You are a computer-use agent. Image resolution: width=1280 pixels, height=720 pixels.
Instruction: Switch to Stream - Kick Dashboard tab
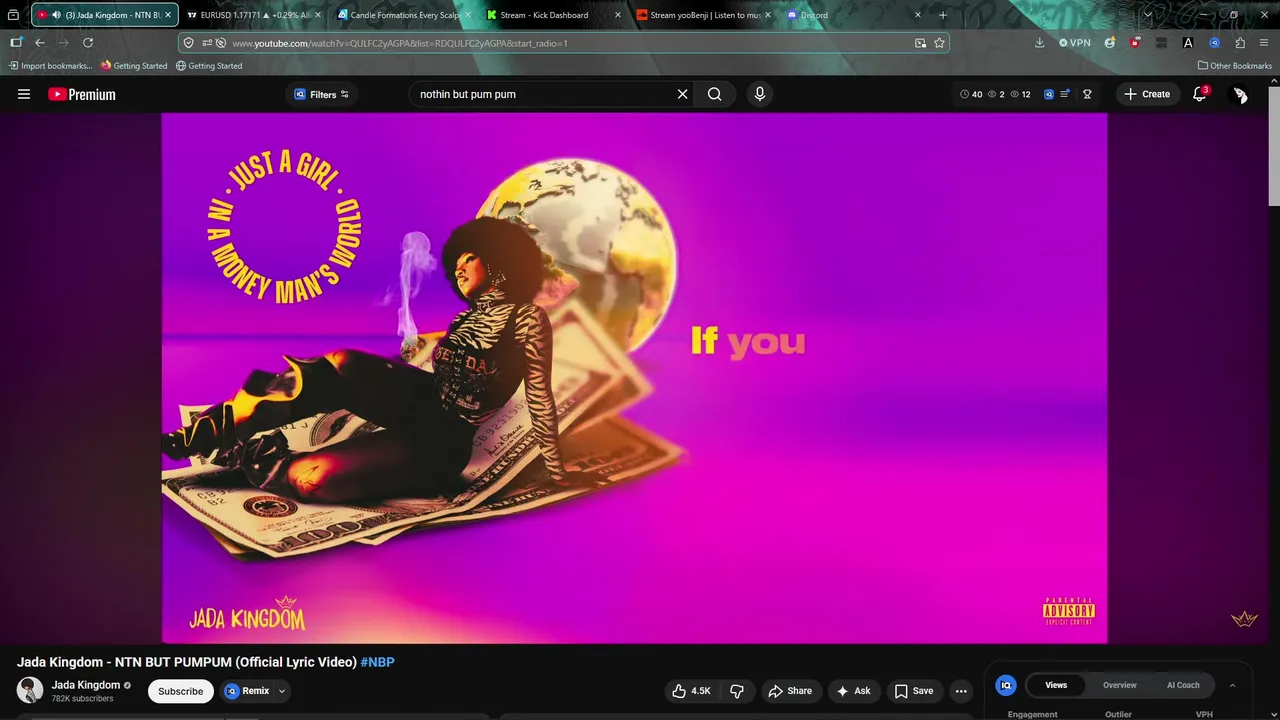coord(553,15)
